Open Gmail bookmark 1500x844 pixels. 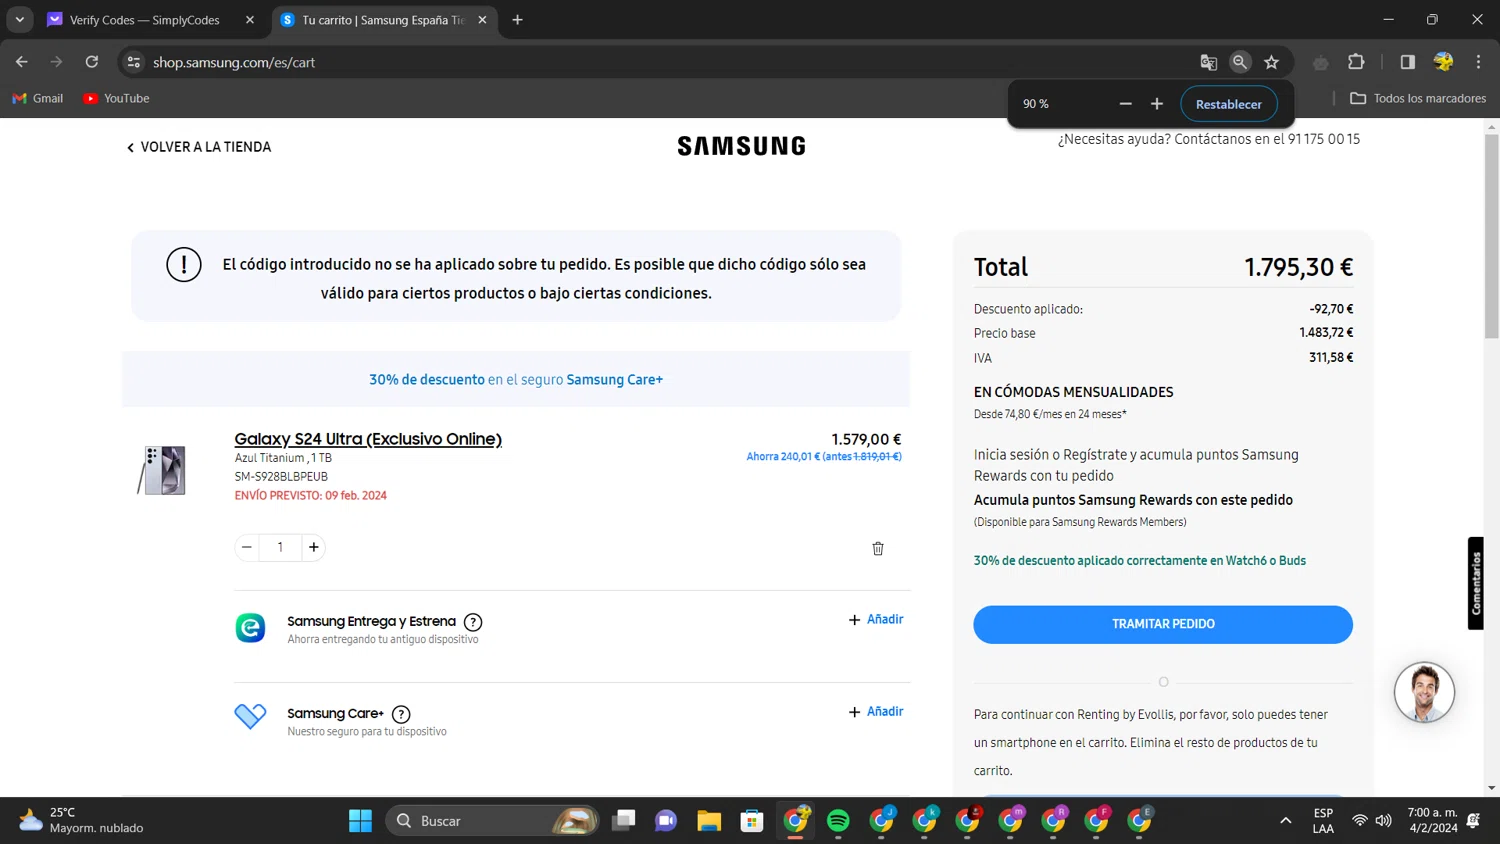38,98
